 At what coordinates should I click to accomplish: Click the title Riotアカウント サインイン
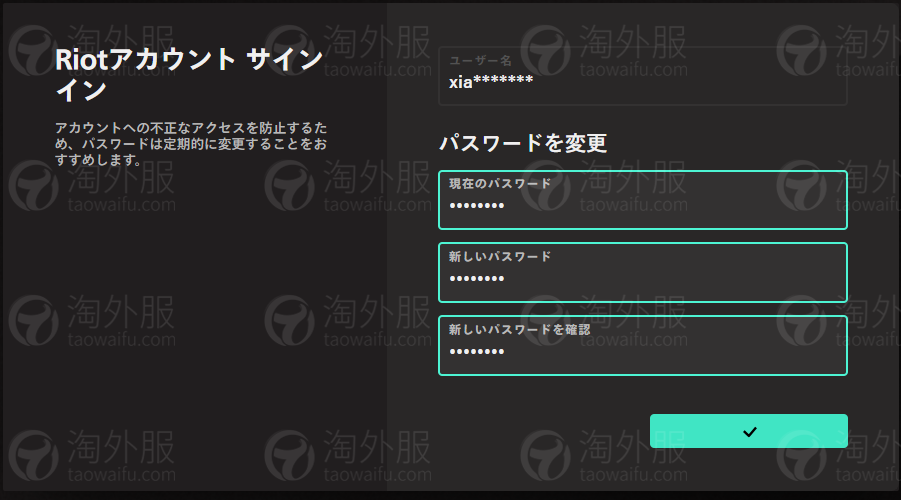189,75
